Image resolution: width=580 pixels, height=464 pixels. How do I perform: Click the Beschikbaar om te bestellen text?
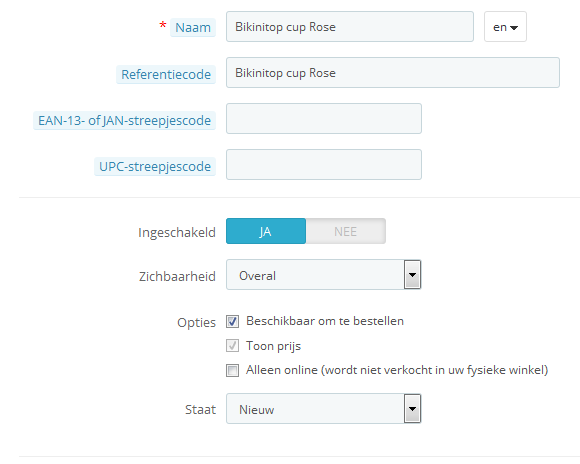(325, 321)
